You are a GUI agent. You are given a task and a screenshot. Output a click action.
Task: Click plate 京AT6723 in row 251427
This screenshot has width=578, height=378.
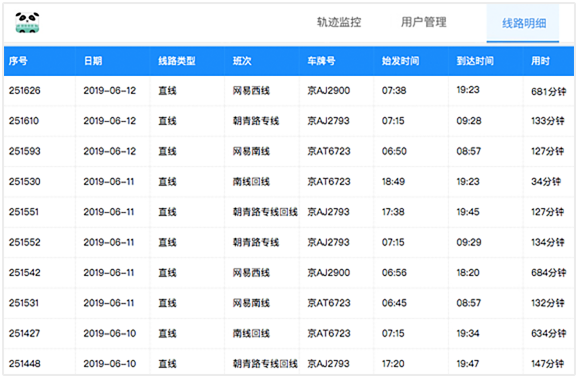(329, 333)
